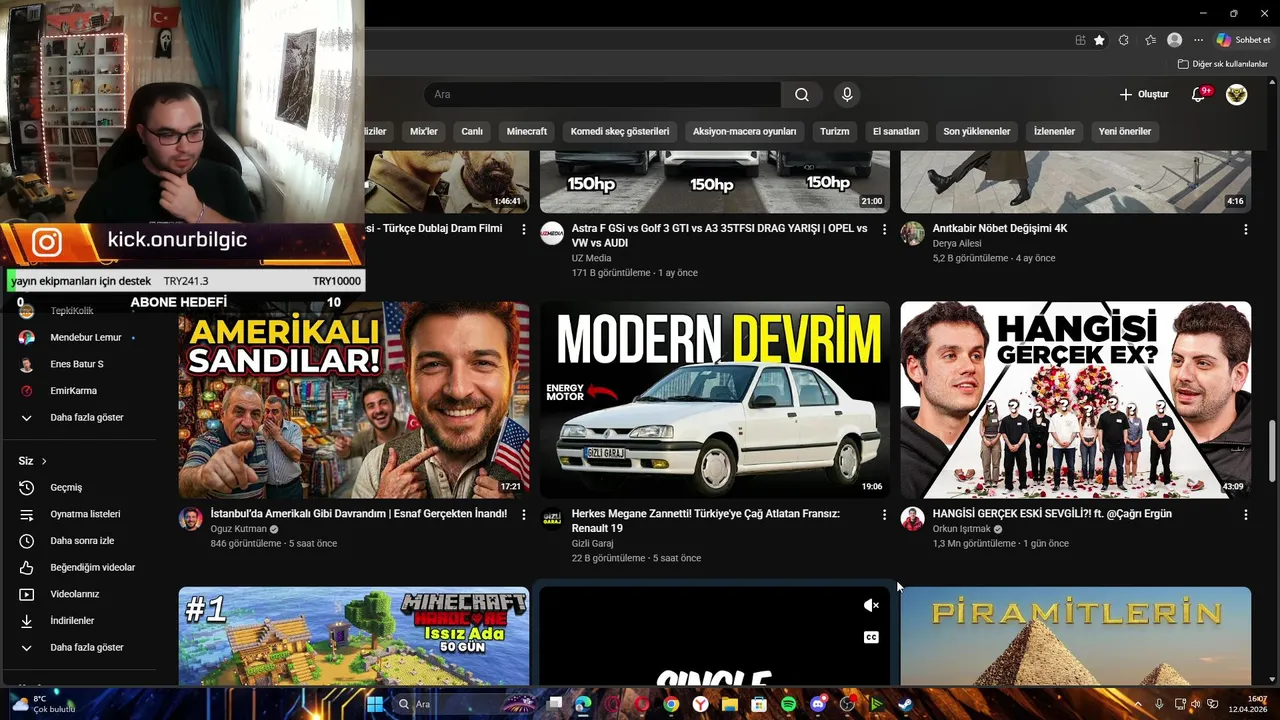This screenshot has height=720, width=1280.
Task: Open options menu for Hangisi Gerçek Eski Sevgili video
Action: [x=1245, y=514]
